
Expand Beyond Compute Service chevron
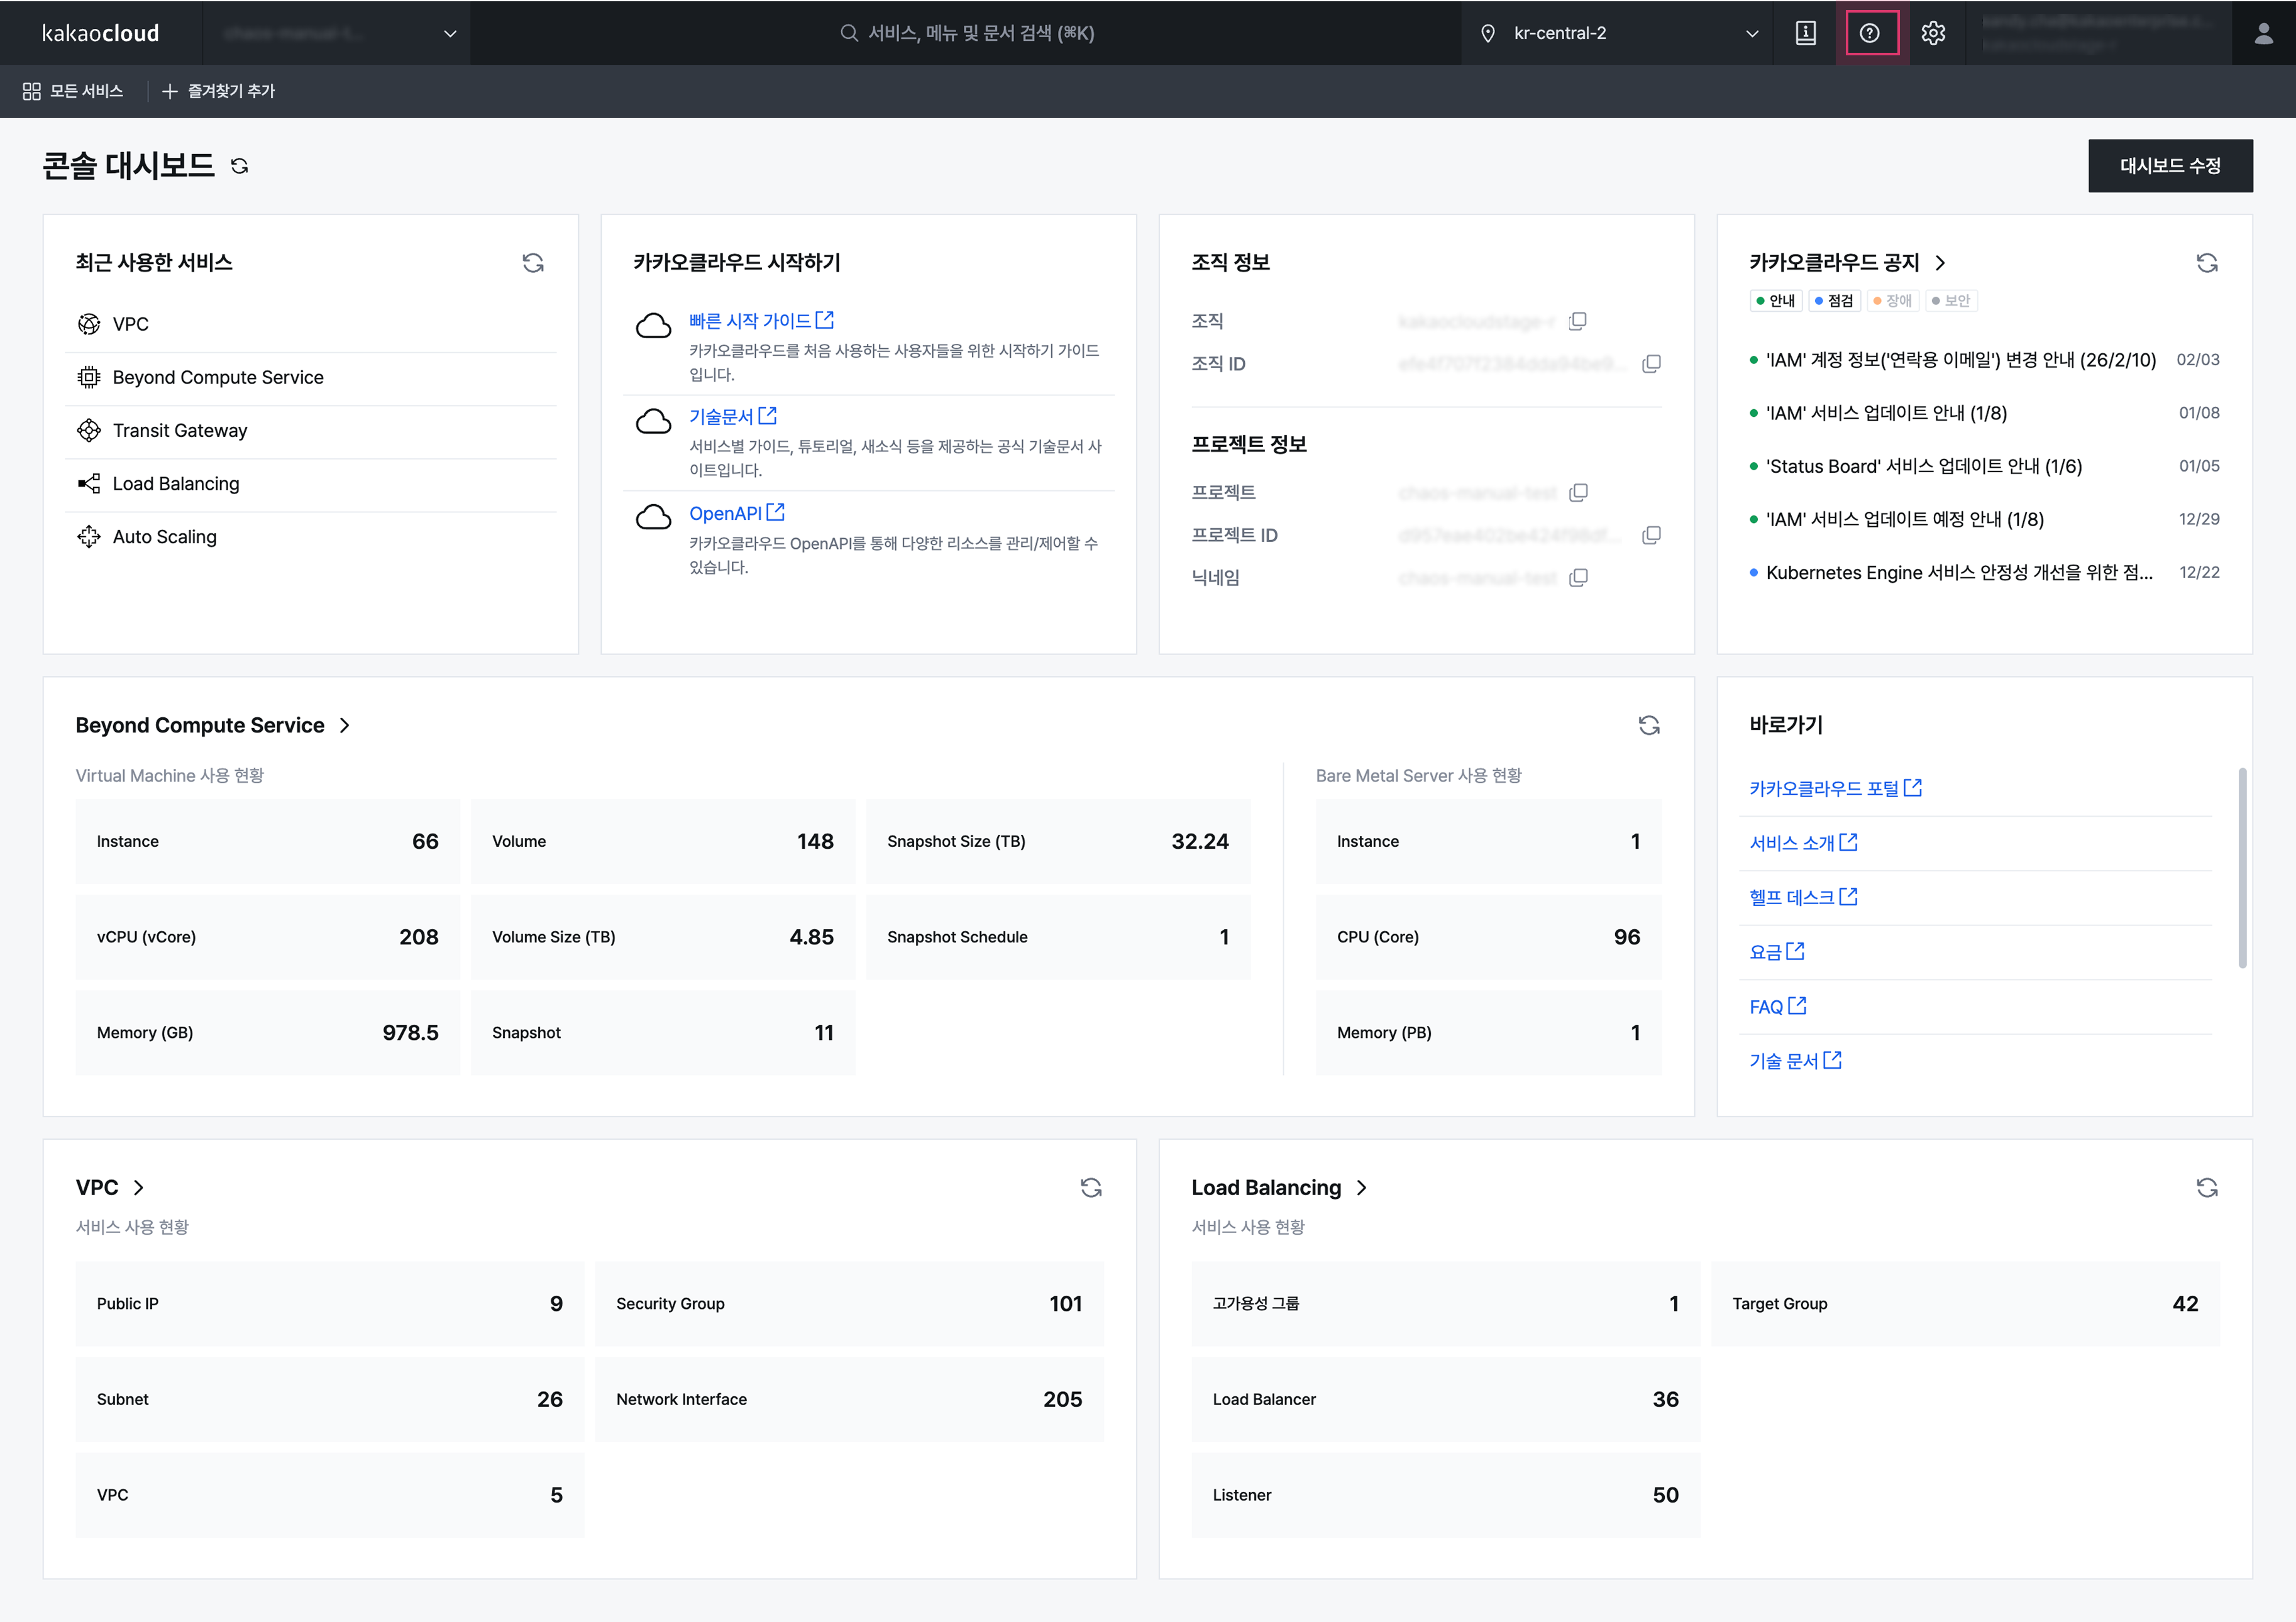click(345, 725)
